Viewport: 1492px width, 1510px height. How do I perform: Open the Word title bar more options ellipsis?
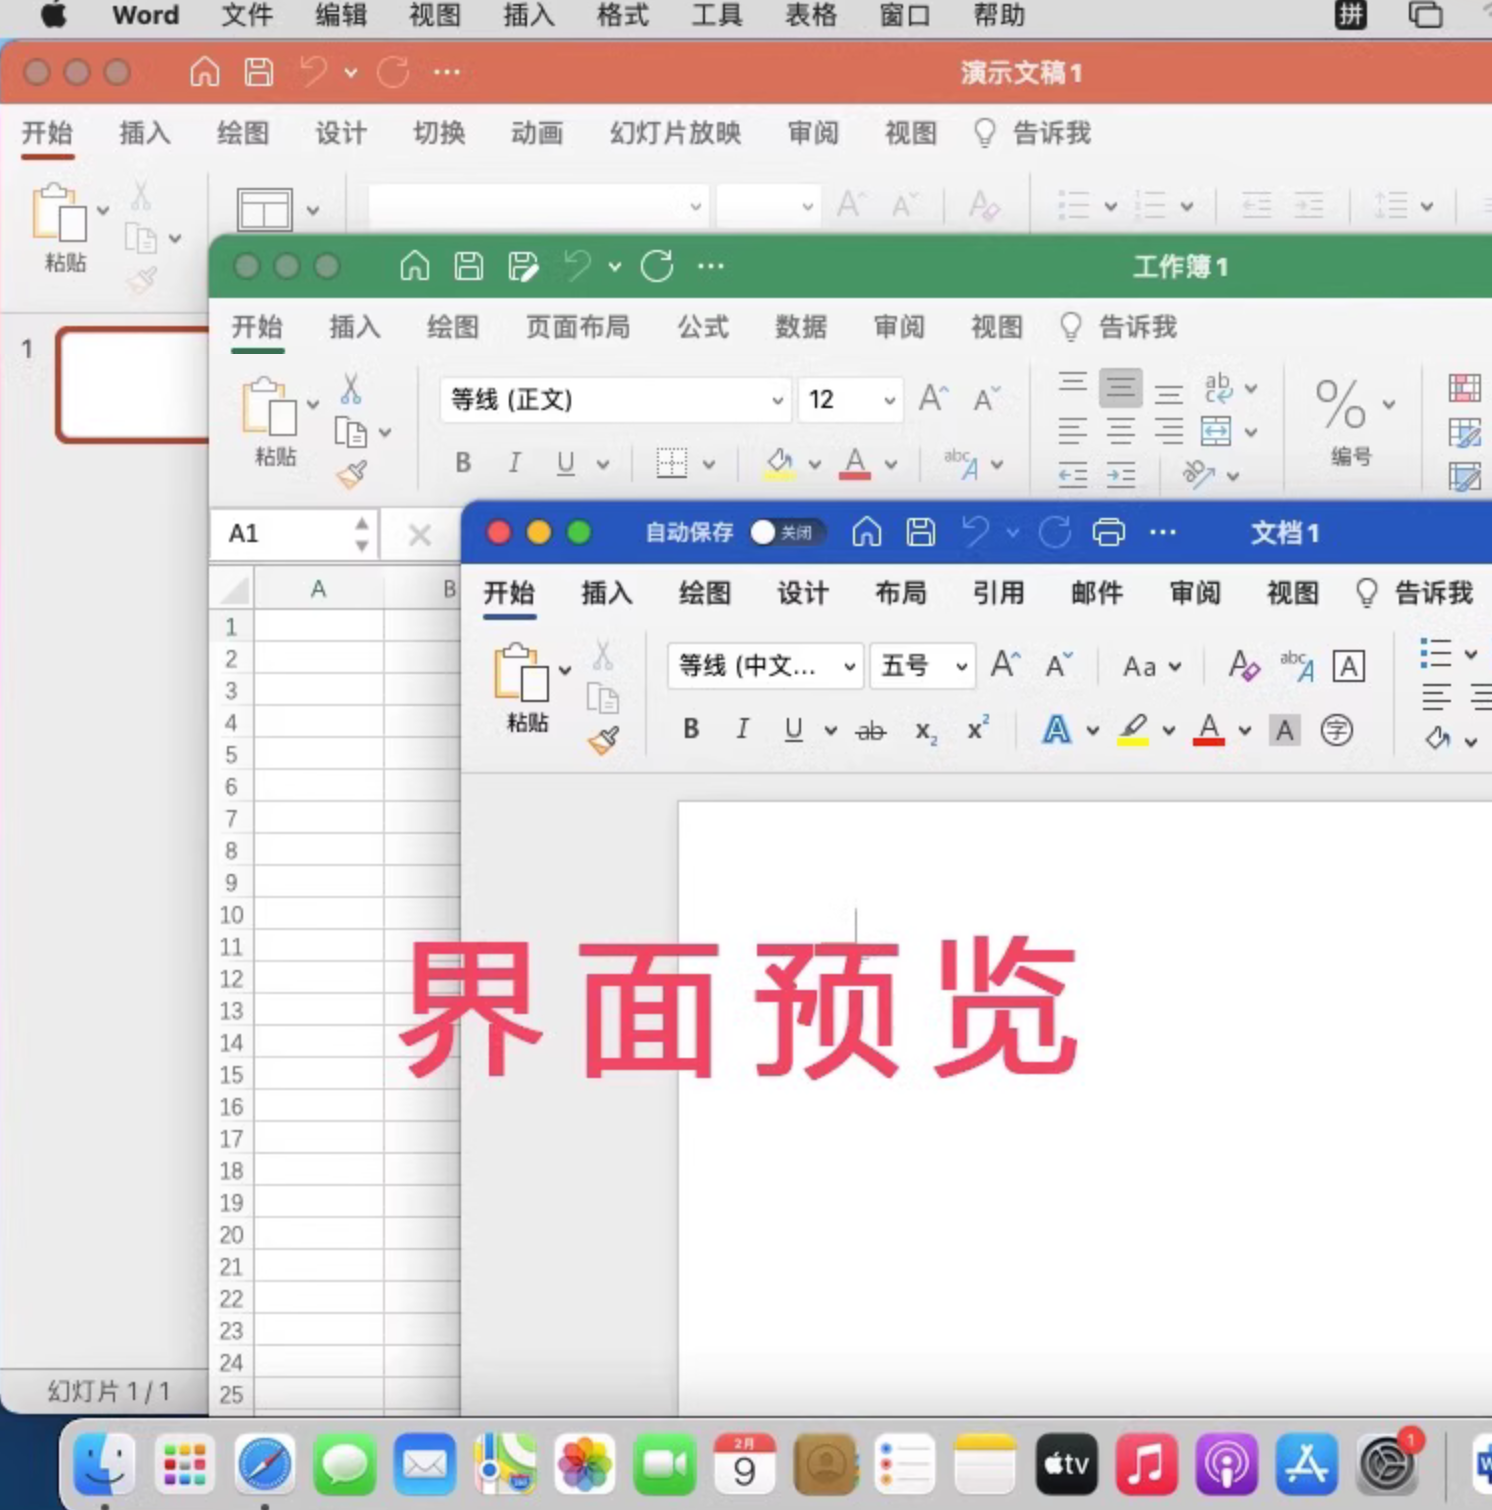pyautogui.click(x=1163, y=533)
